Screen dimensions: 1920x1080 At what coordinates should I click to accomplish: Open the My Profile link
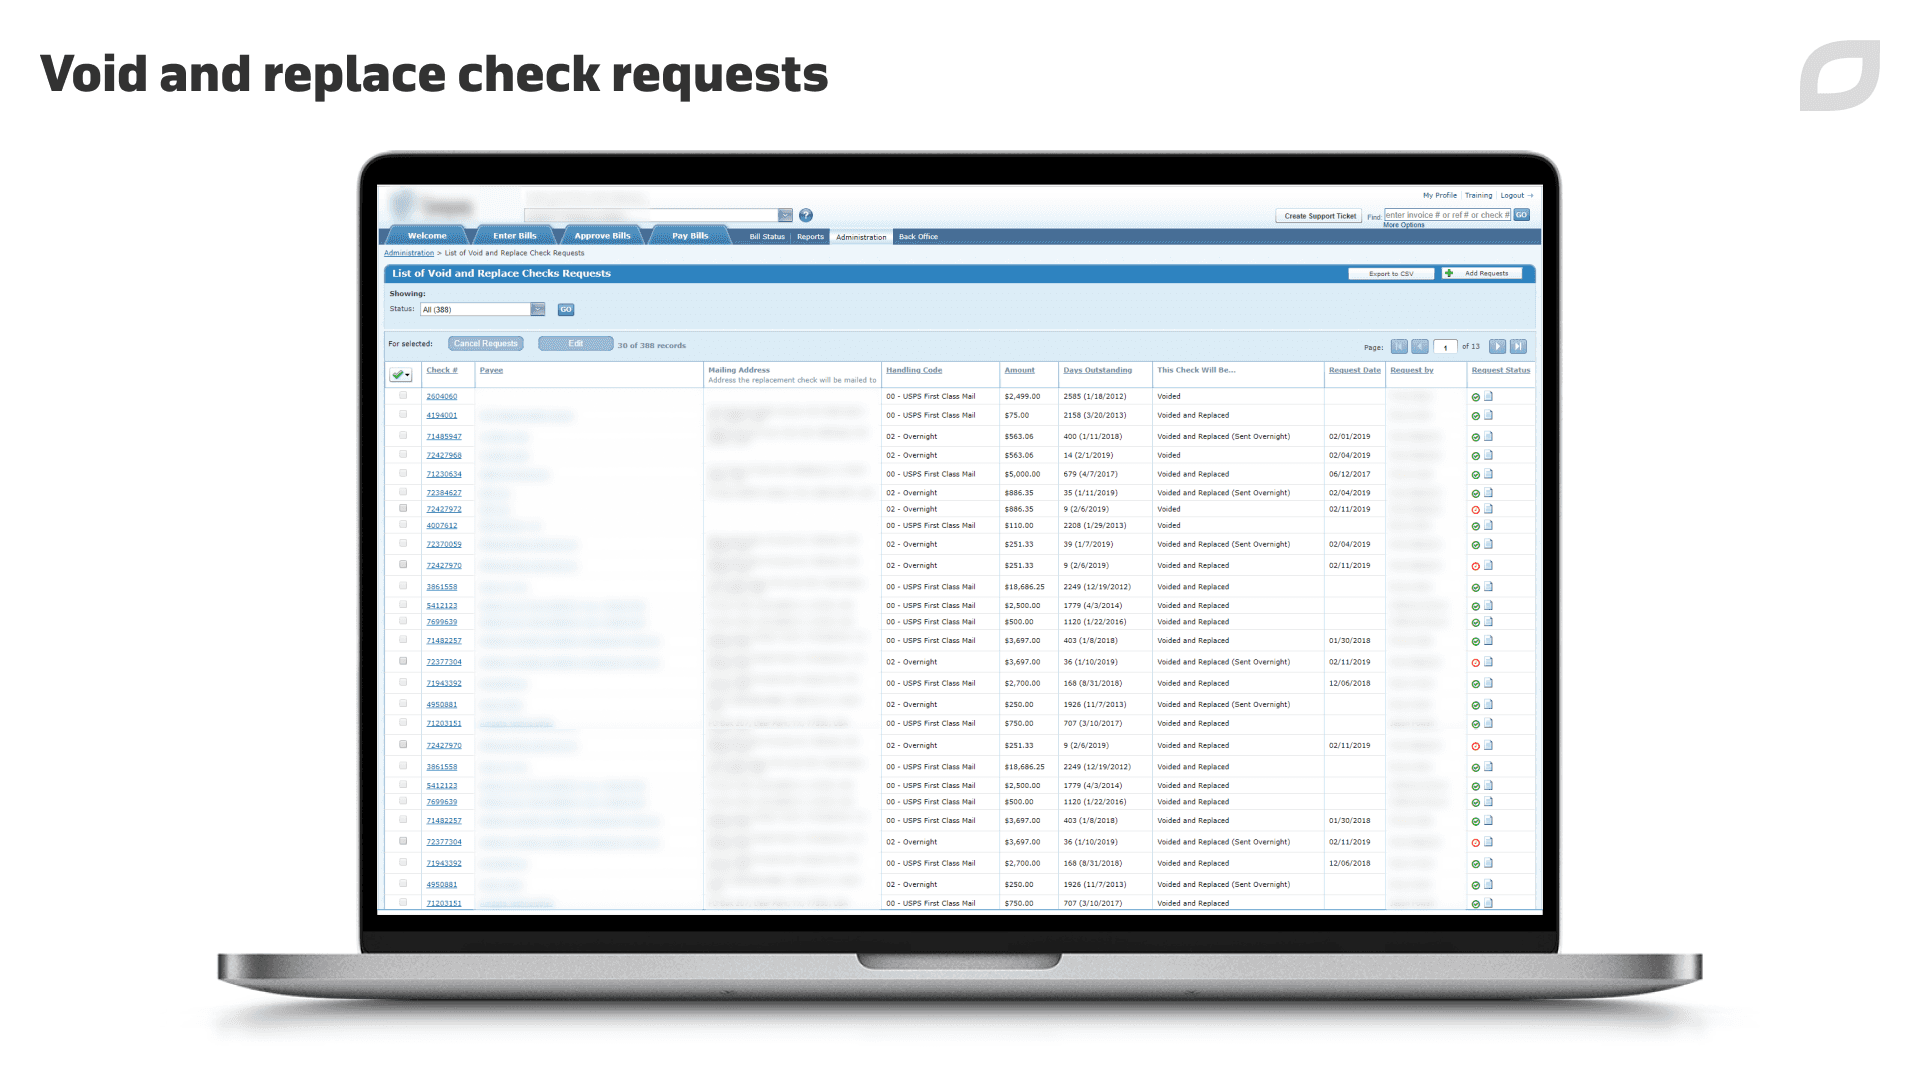[x=1440, y=196]
